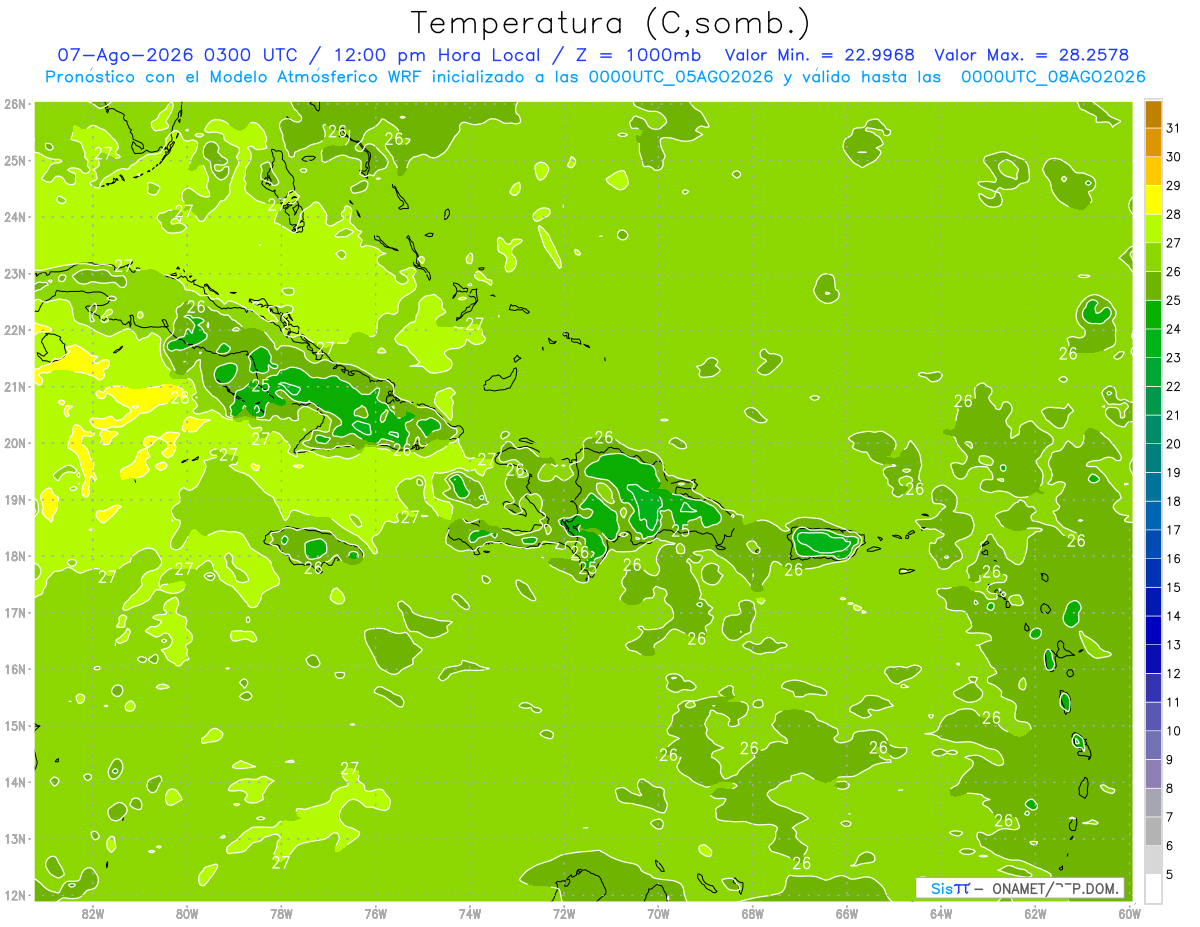Click the 24N latitude axis label

tap(15, 217)
